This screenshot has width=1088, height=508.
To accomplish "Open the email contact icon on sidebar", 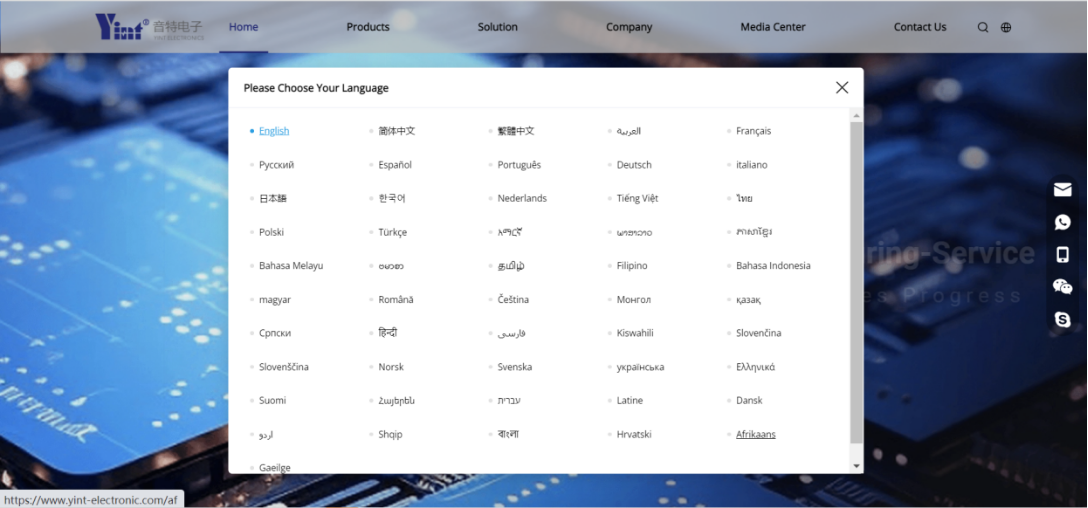I will click(x=1062, y=189).
